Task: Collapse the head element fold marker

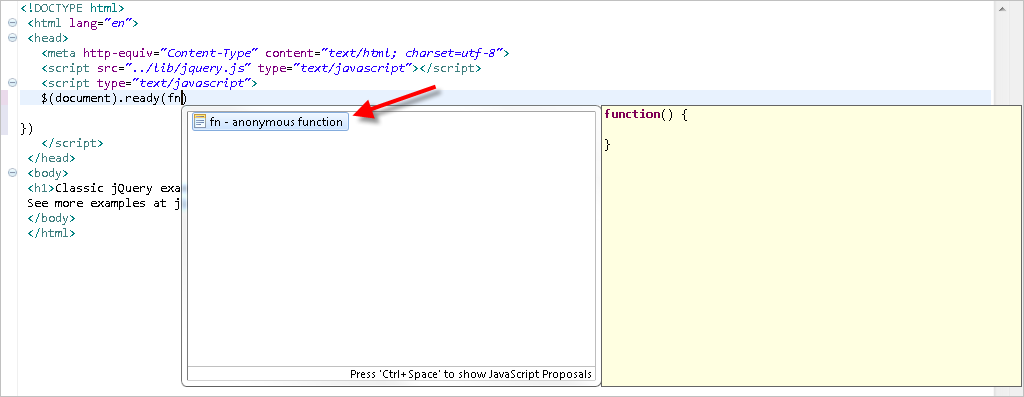Action: tap(12, 38)
